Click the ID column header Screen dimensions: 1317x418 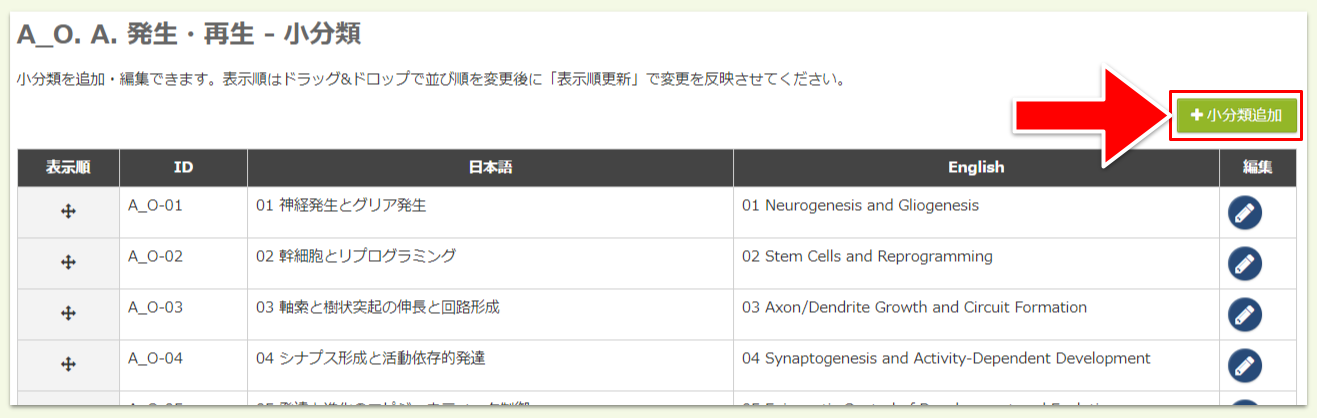(x=183, y=168)
